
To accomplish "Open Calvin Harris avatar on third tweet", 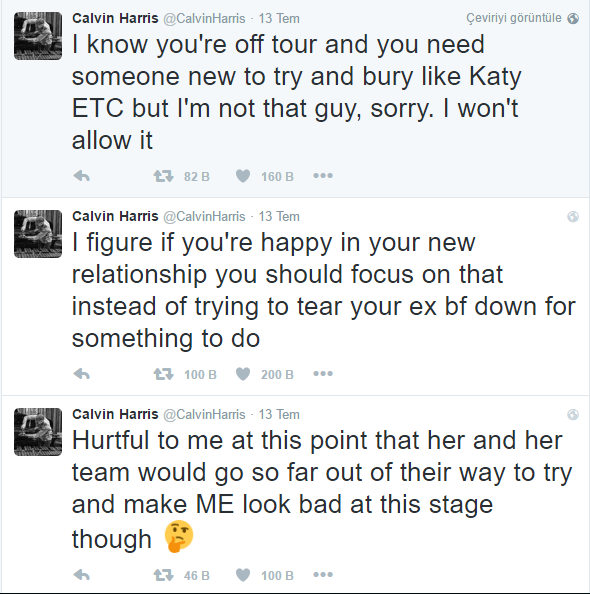I will coord(38,432).
